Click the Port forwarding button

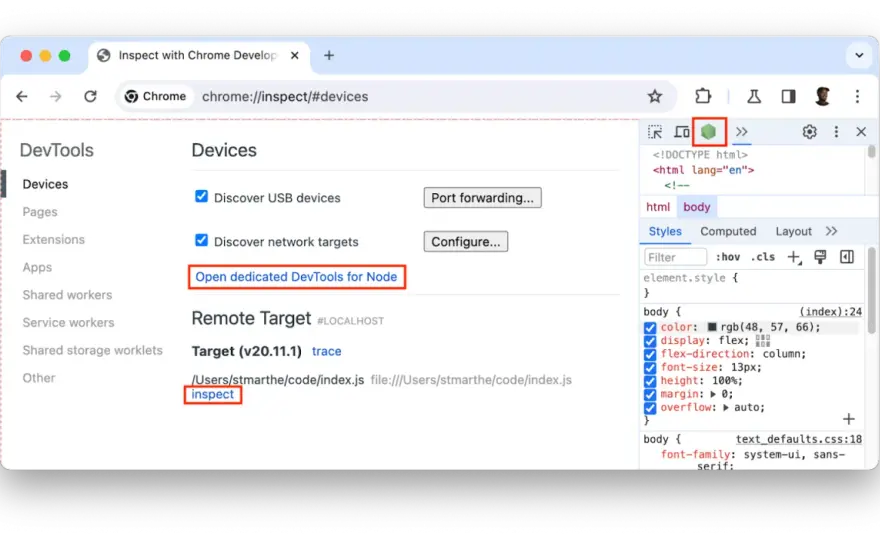tap(483, 198)
